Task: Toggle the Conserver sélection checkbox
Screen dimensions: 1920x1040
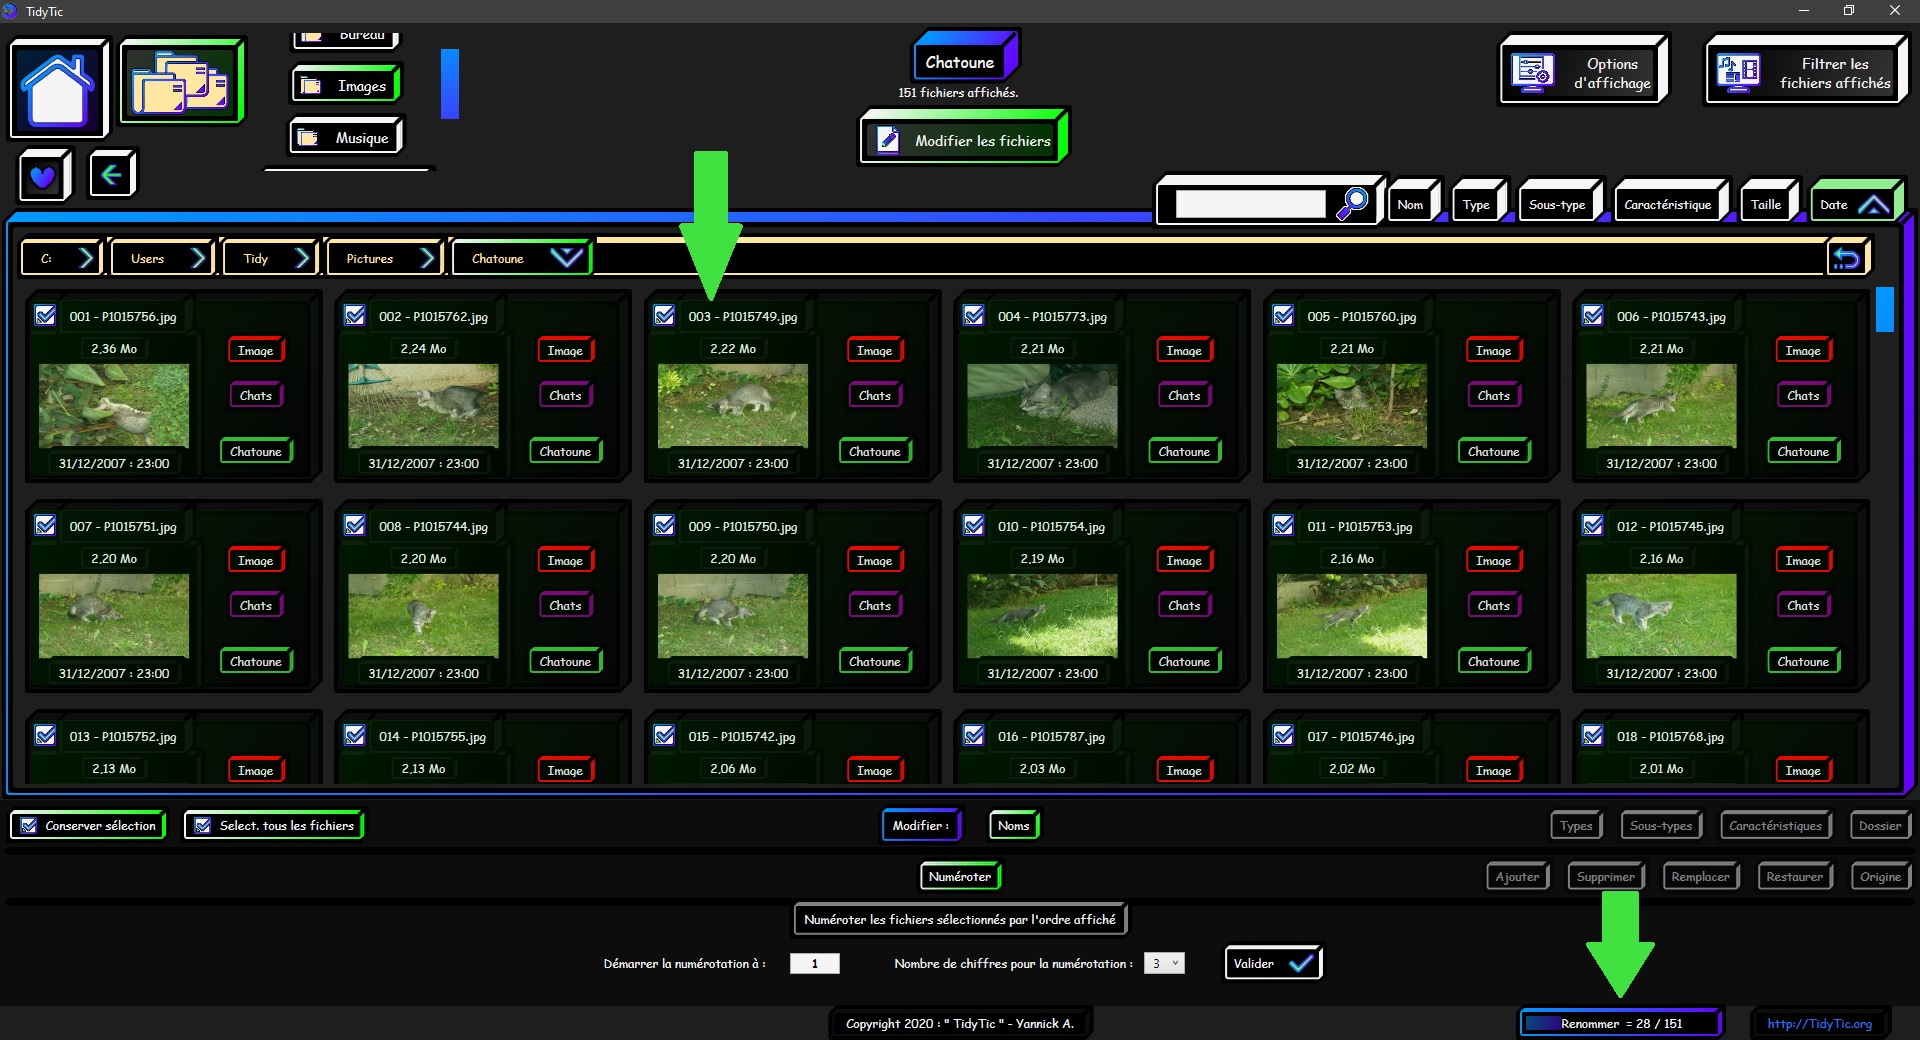Action: (29, 826)
